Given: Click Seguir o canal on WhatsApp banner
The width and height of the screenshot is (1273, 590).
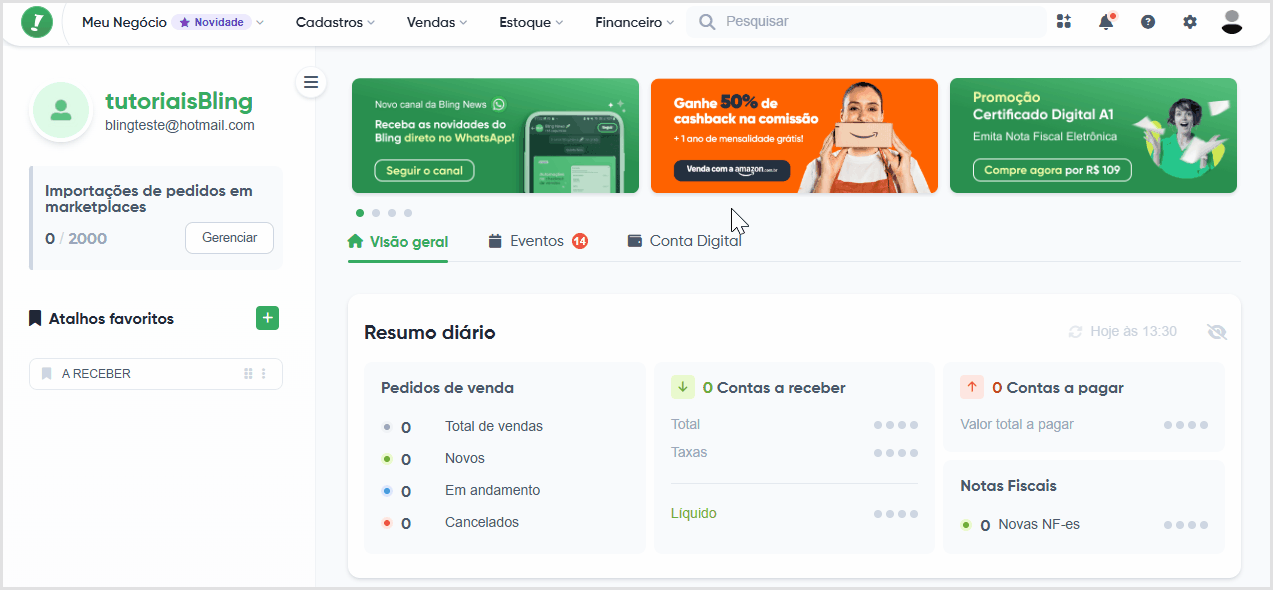Looking at the screenshot, I should point(424,170).
